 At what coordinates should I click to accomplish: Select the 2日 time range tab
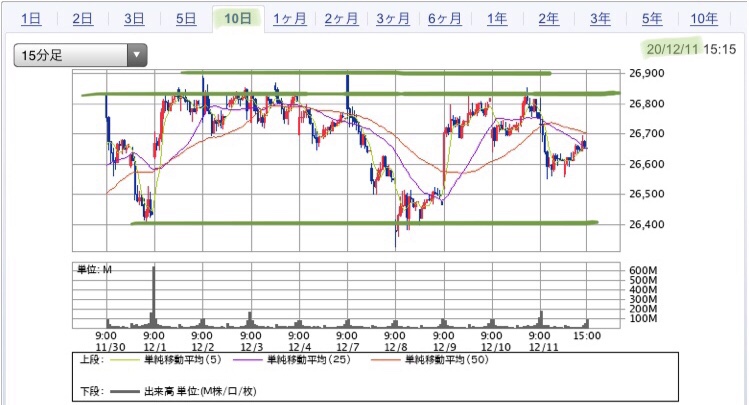point(83,19)
